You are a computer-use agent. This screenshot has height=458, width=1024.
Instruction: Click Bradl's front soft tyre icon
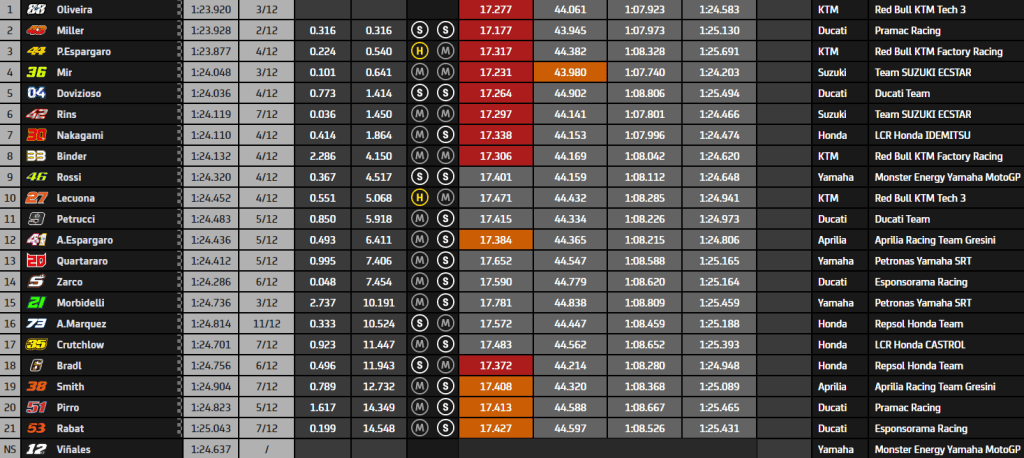[419, 365]
